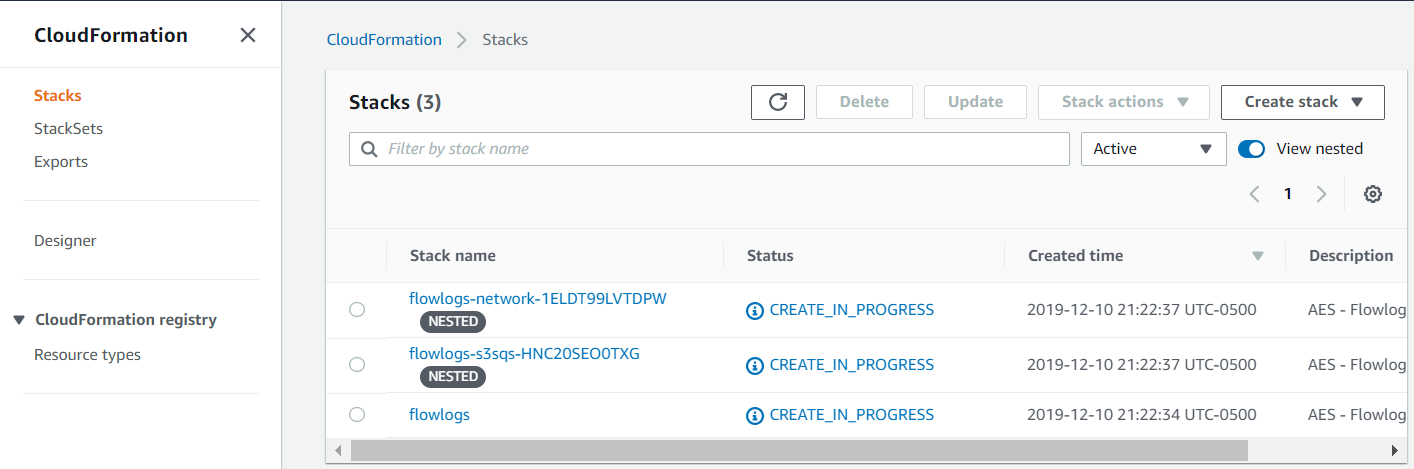This screenshot has width=1414, height=469.
Task: Collapse the CloudFormation registry section
Action: [18, 320]
